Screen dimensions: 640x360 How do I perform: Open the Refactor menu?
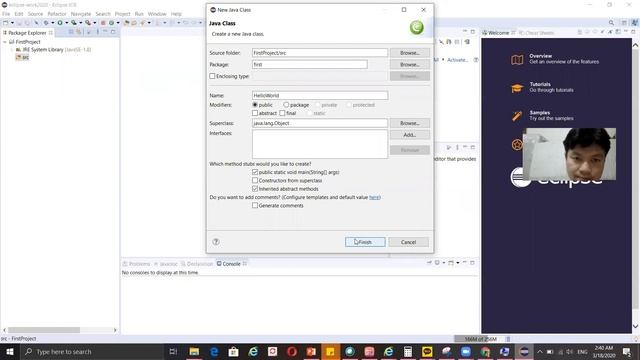point(57,14)
